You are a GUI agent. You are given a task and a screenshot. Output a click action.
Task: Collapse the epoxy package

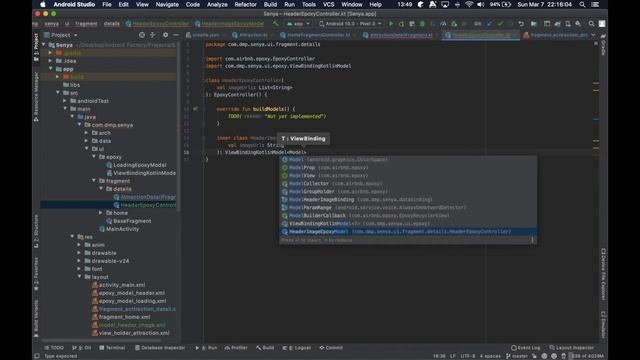point(94,157)
